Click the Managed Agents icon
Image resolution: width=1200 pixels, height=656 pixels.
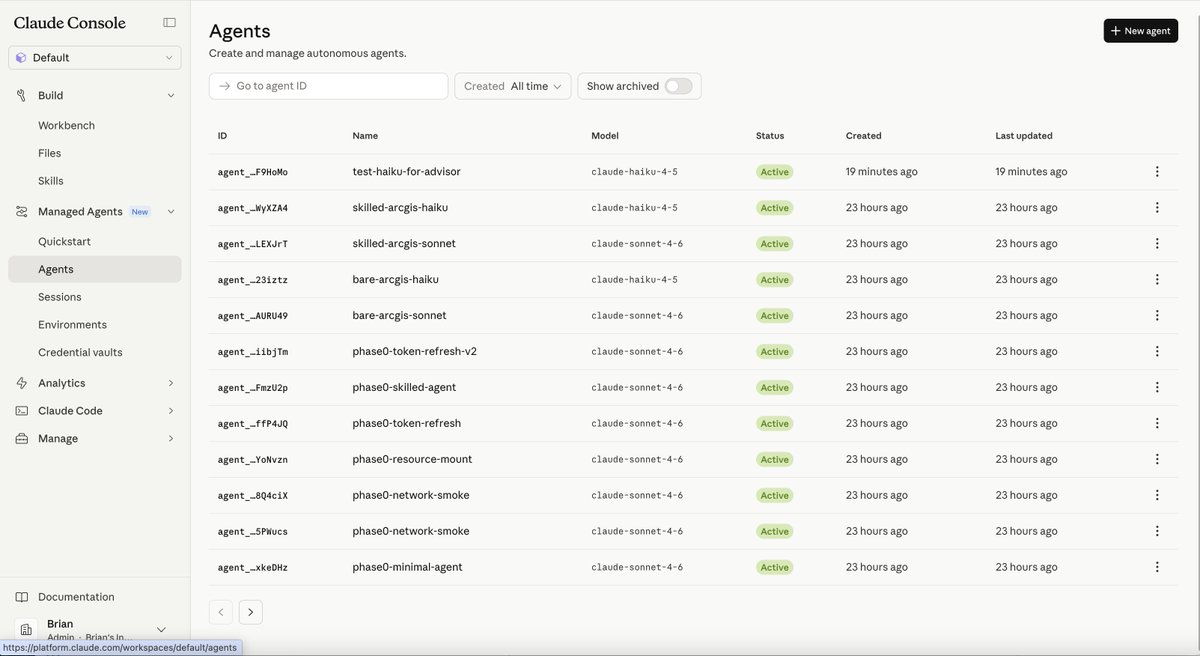click(22, 211)
